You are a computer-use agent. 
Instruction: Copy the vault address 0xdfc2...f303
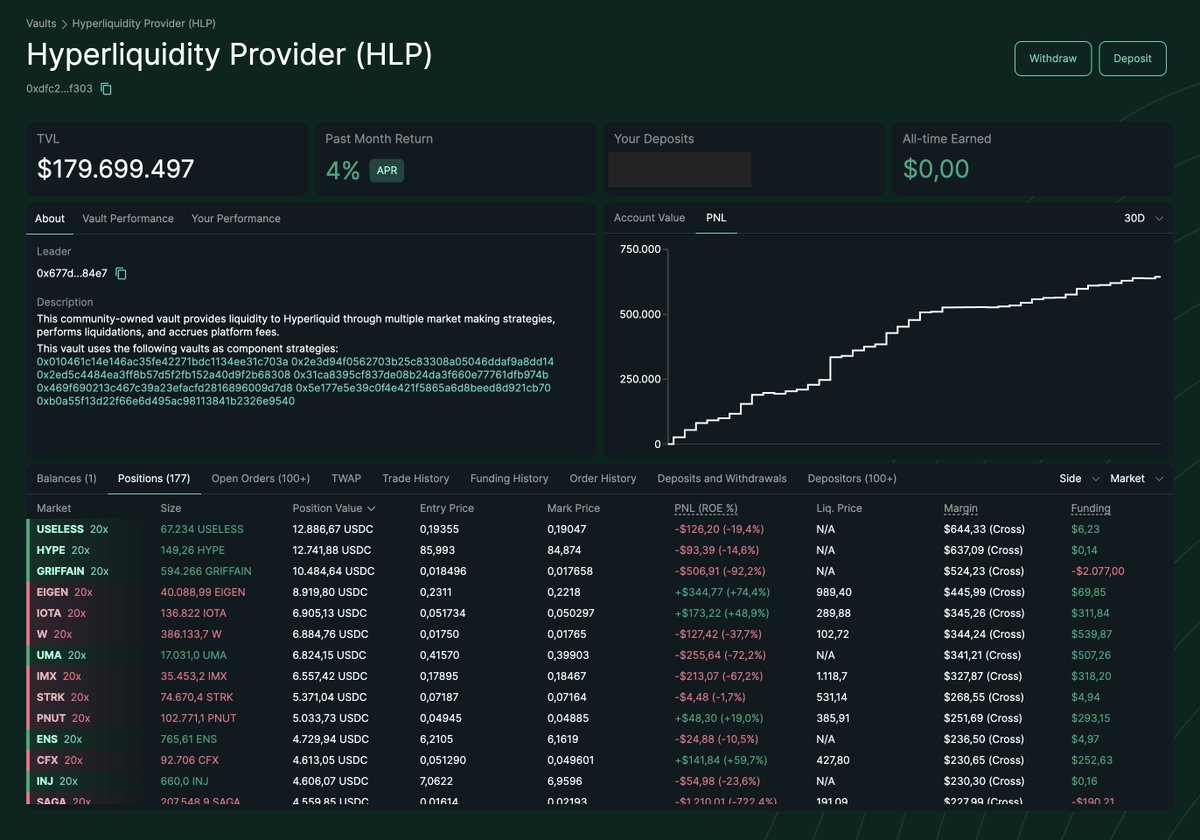tap(106, 89)
